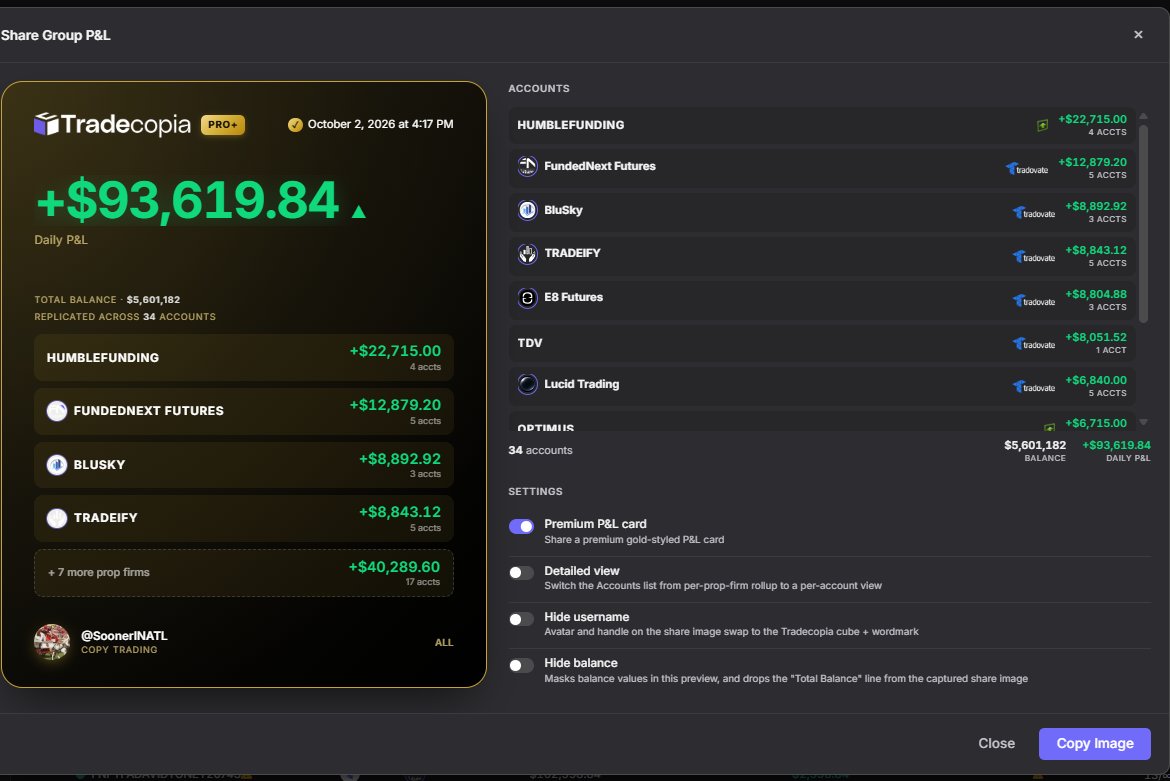Click Tradovate logo in Lucid Trading row
This screenshot has width=1170, height=781.
[1033, 387]
